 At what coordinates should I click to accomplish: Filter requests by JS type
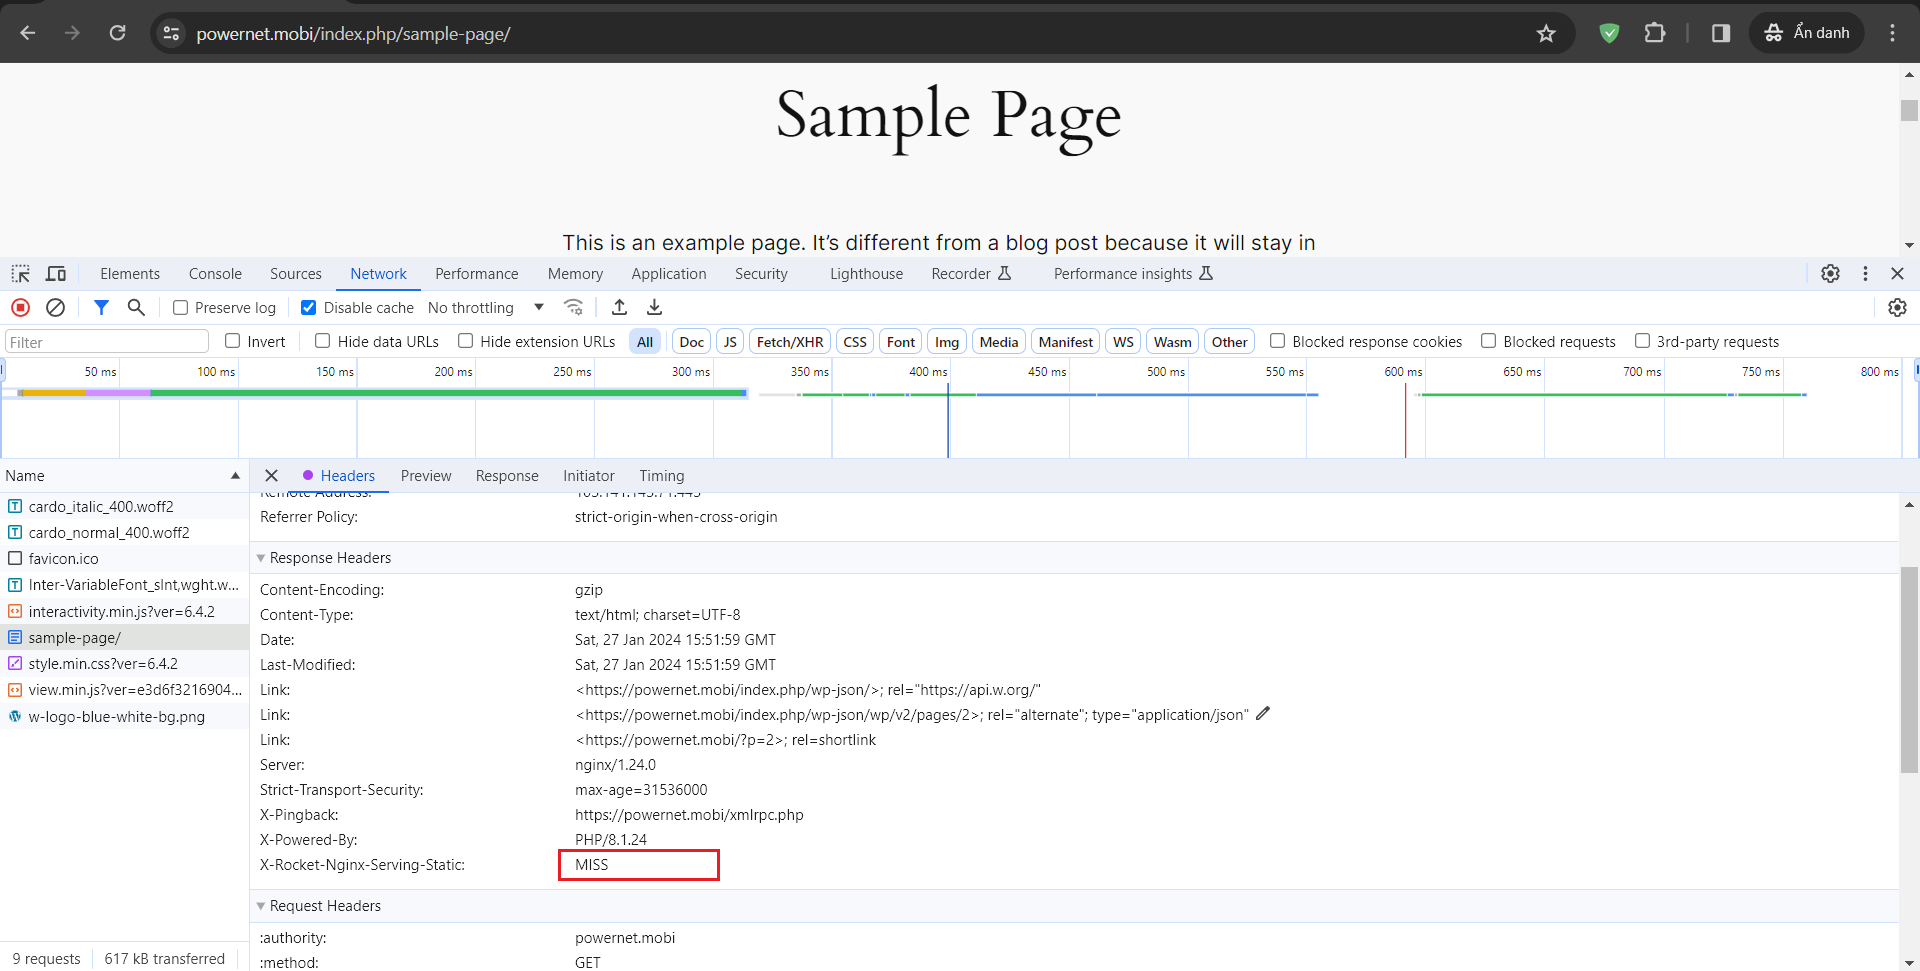pos(730,342)
